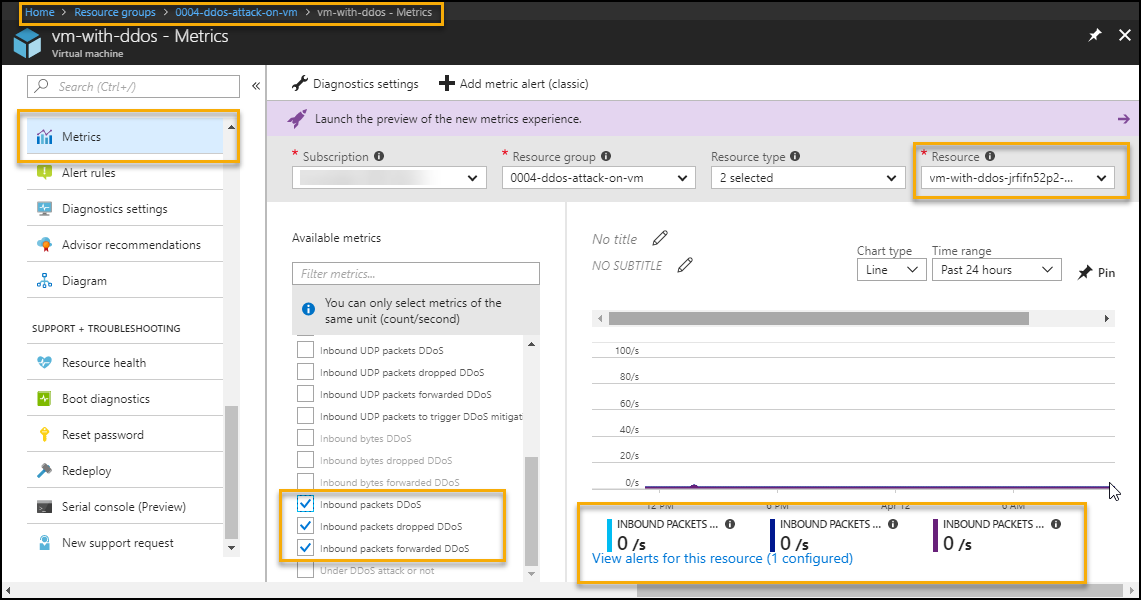Click light blue Inbound Packets legend color bar
The height and width of the screenshot is (600, 1141).
coord(610,535)
